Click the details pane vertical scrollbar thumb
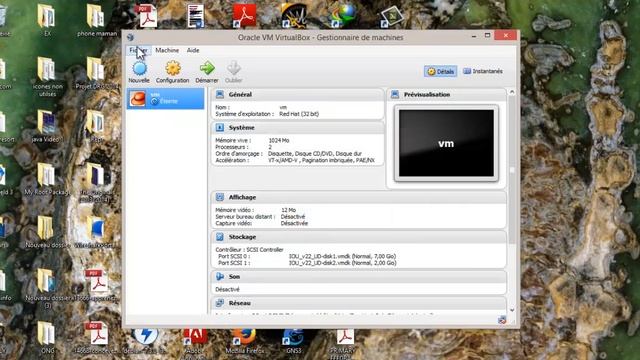The image size is (640, 360). pos(512,170)
